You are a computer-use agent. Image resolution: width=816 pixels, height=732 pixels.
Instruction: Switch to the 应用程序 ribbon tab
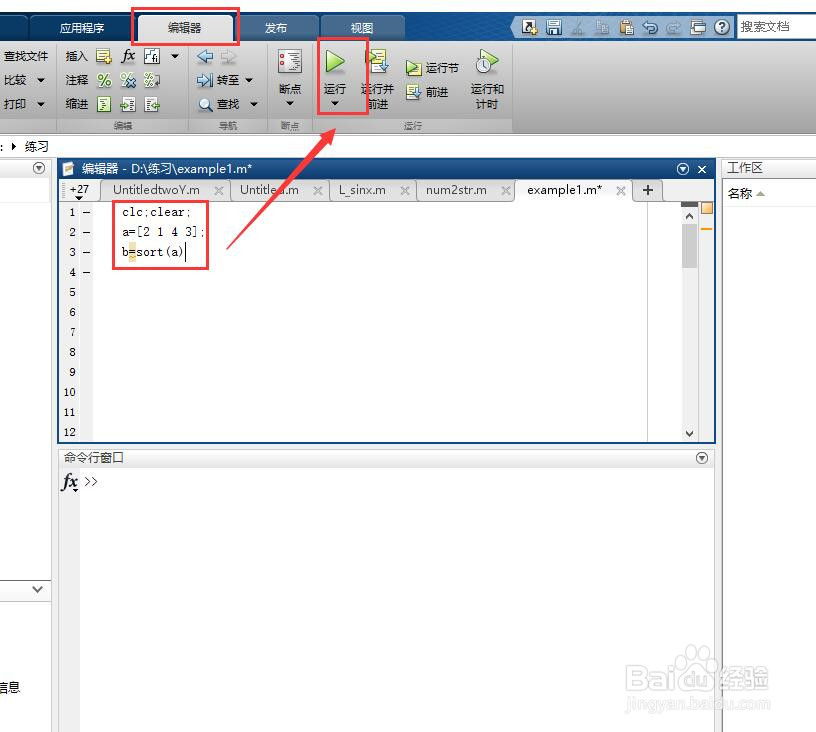click(x=81, y=28)
